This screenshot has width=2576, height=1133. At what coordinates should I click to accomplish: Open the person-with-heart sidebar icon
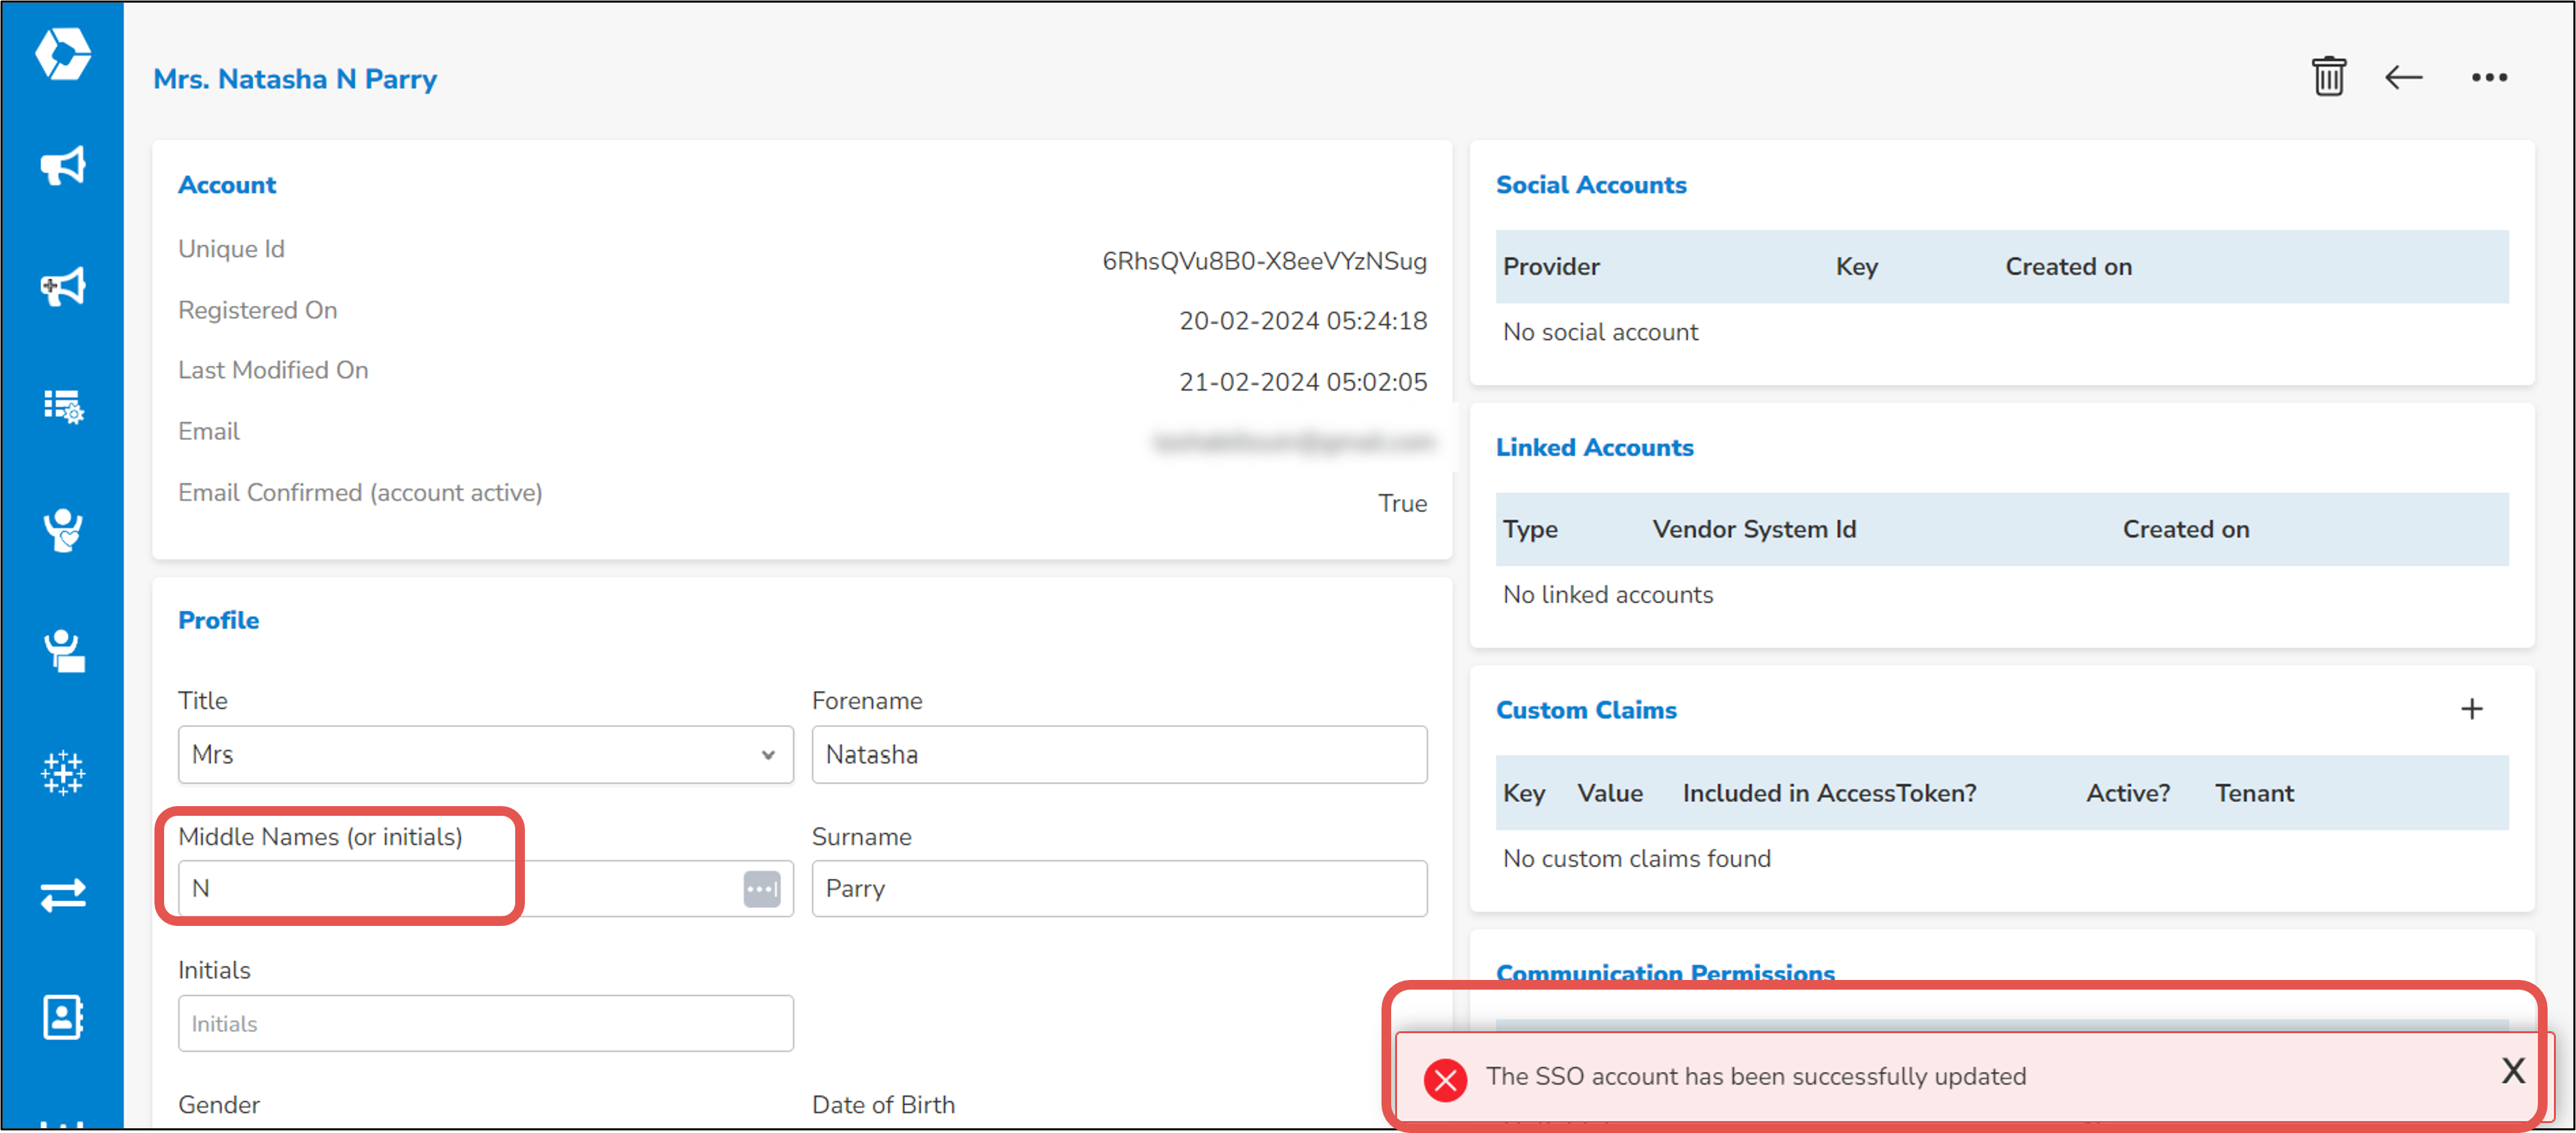(x=63, y=530)
